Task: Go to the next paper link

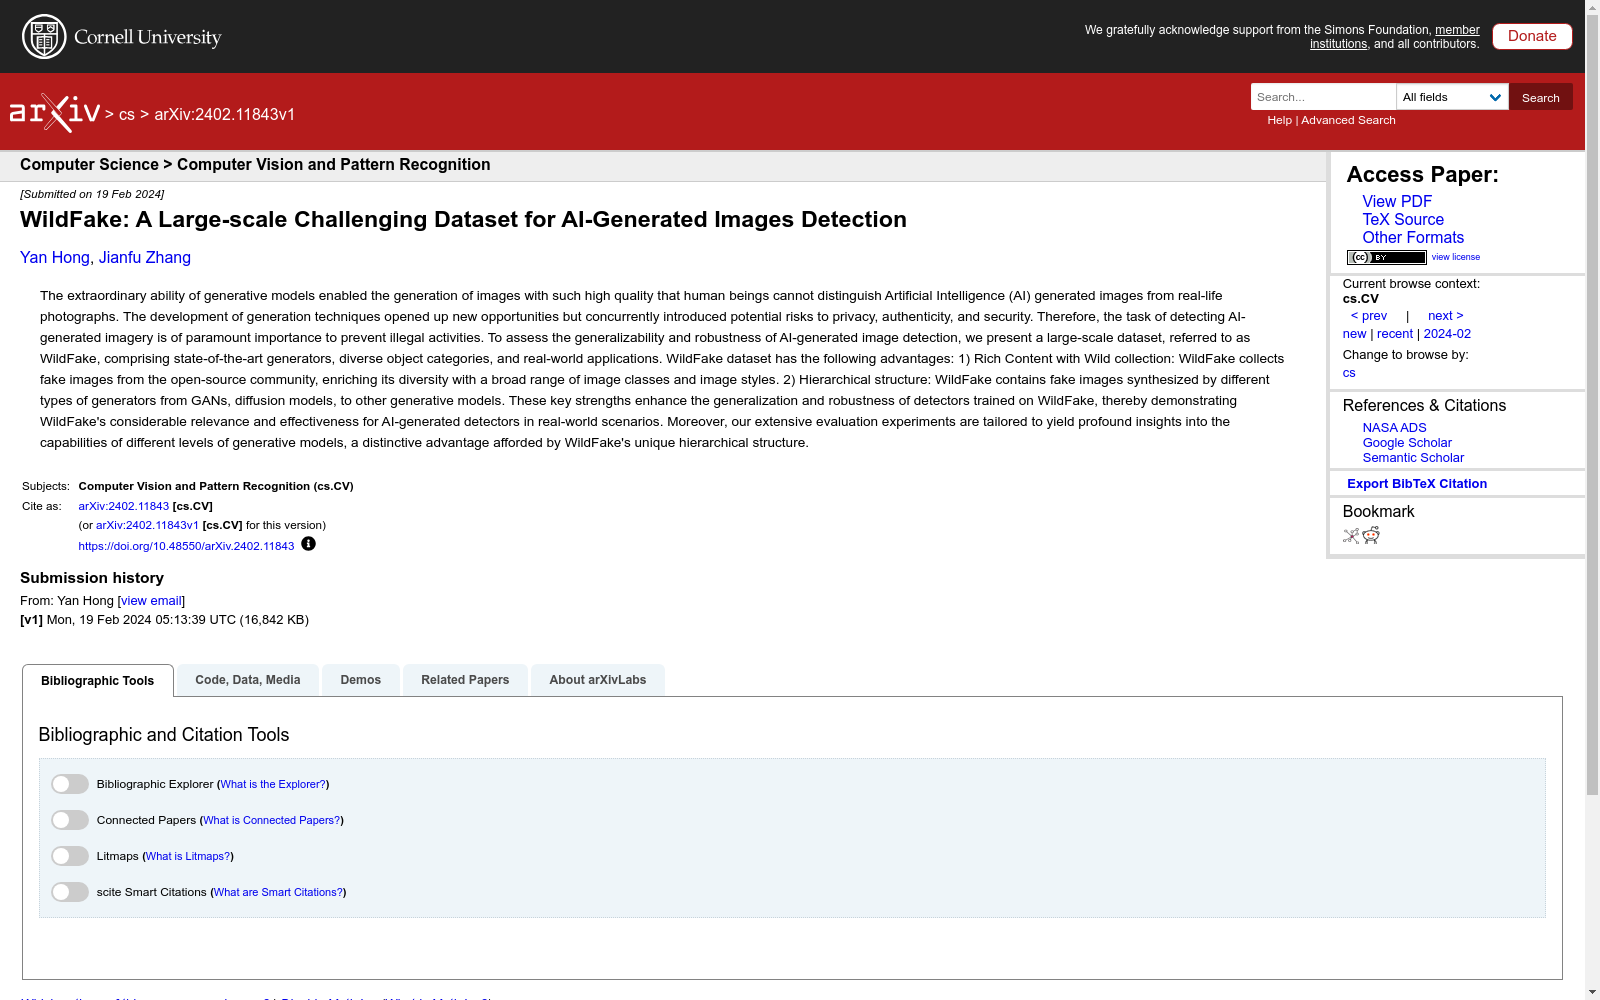Action: (x=1445, y=315)
